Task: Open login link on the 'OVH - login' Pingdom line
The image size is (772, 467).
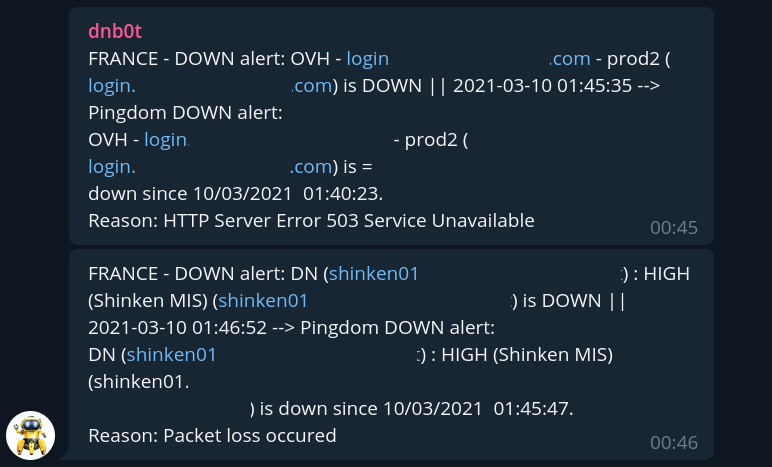Action: [166, 140]
